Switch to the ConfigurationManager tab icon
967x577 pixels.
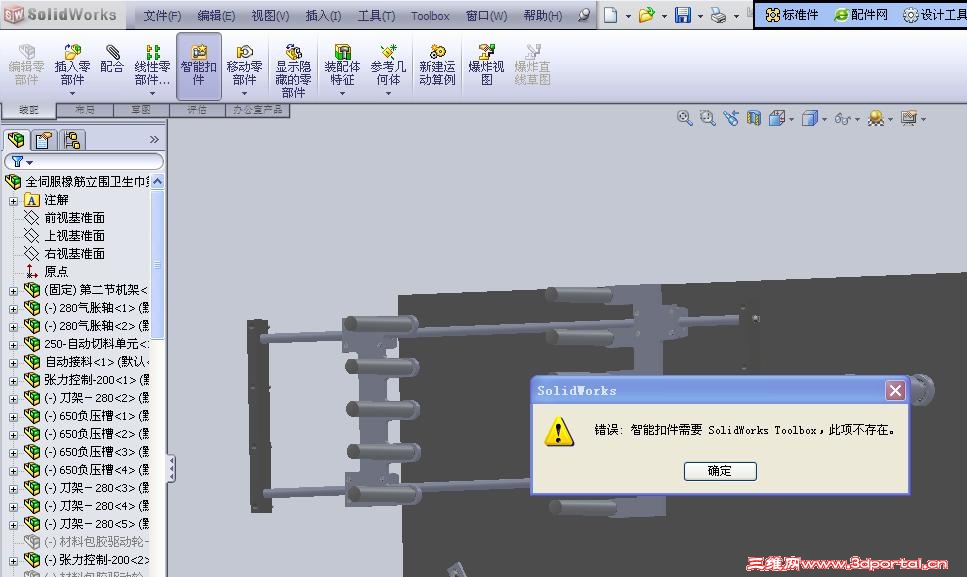(72, 140)
